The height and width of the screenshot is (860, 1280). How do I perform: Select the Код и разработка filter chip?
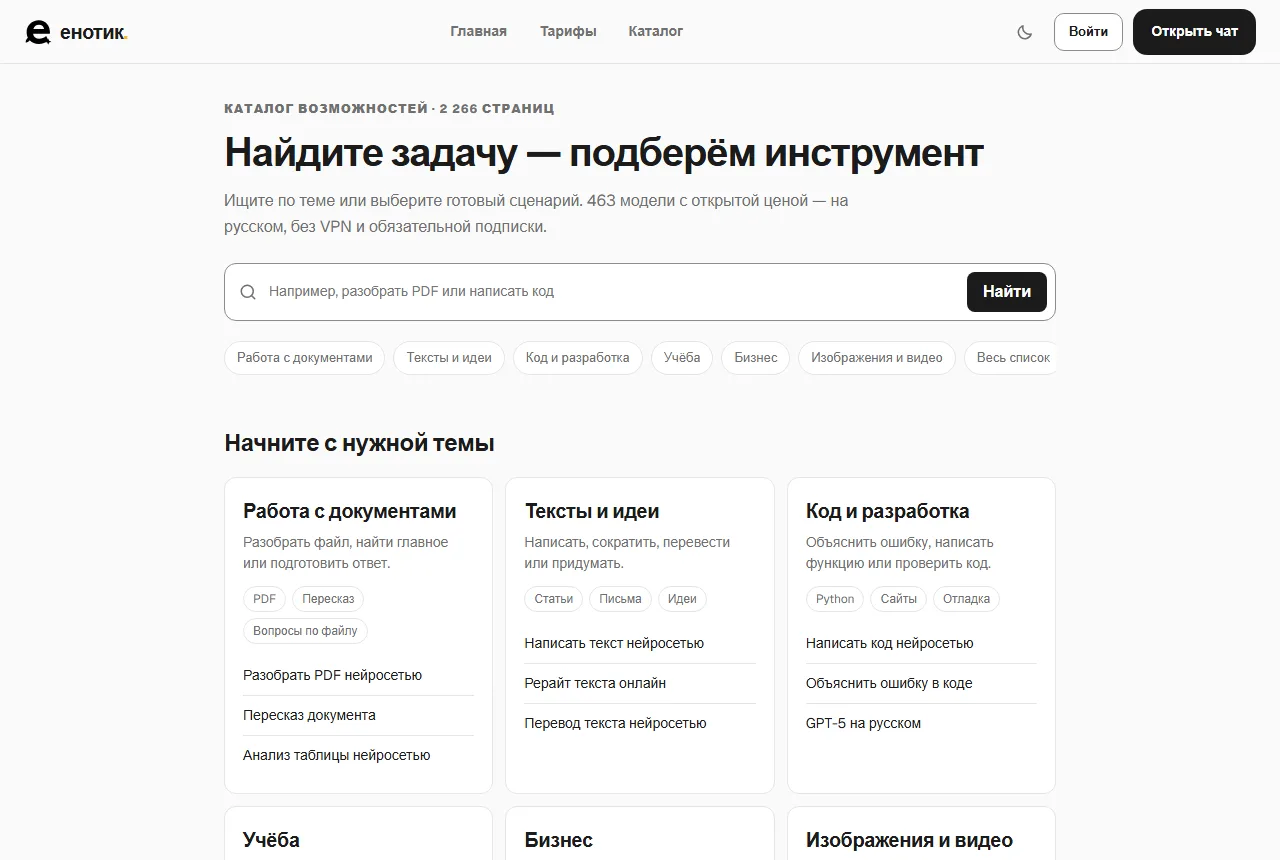[x=577, y=358]
